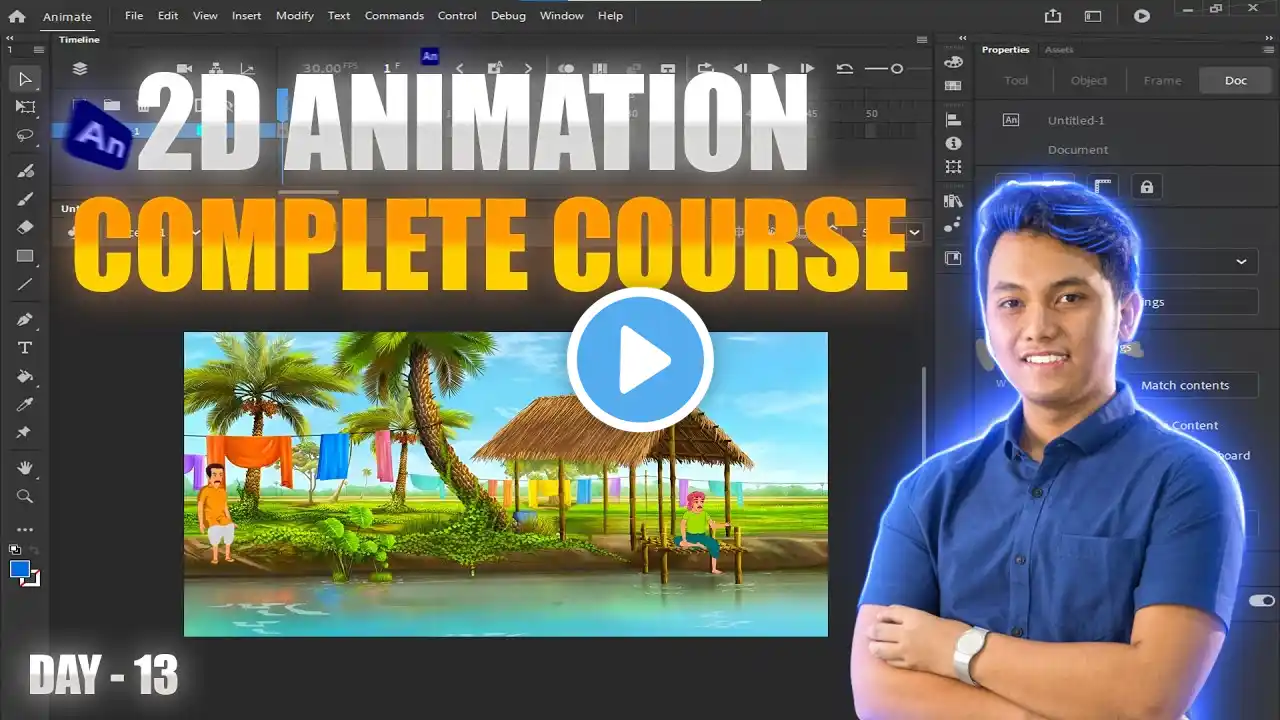This screenshot has width=1280, height=720.
Task: Open the Window menu
Action: tap(561, 16)
